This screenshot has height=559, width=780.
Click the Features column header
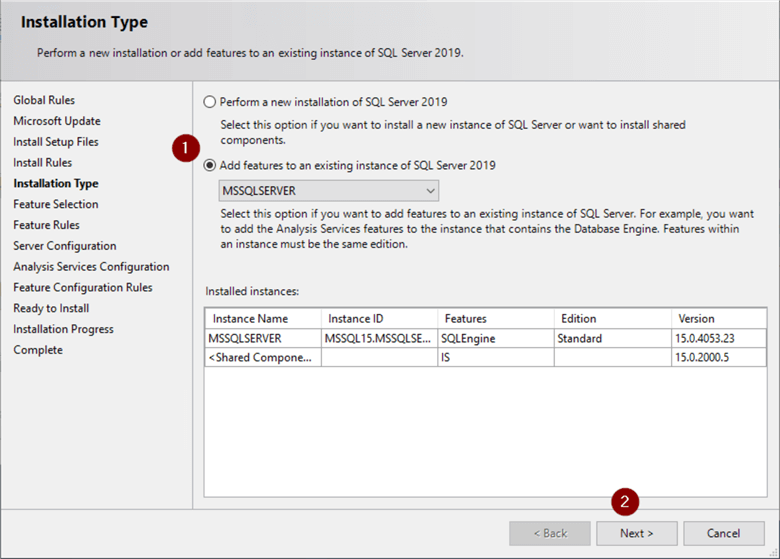[x=494, y=319]
